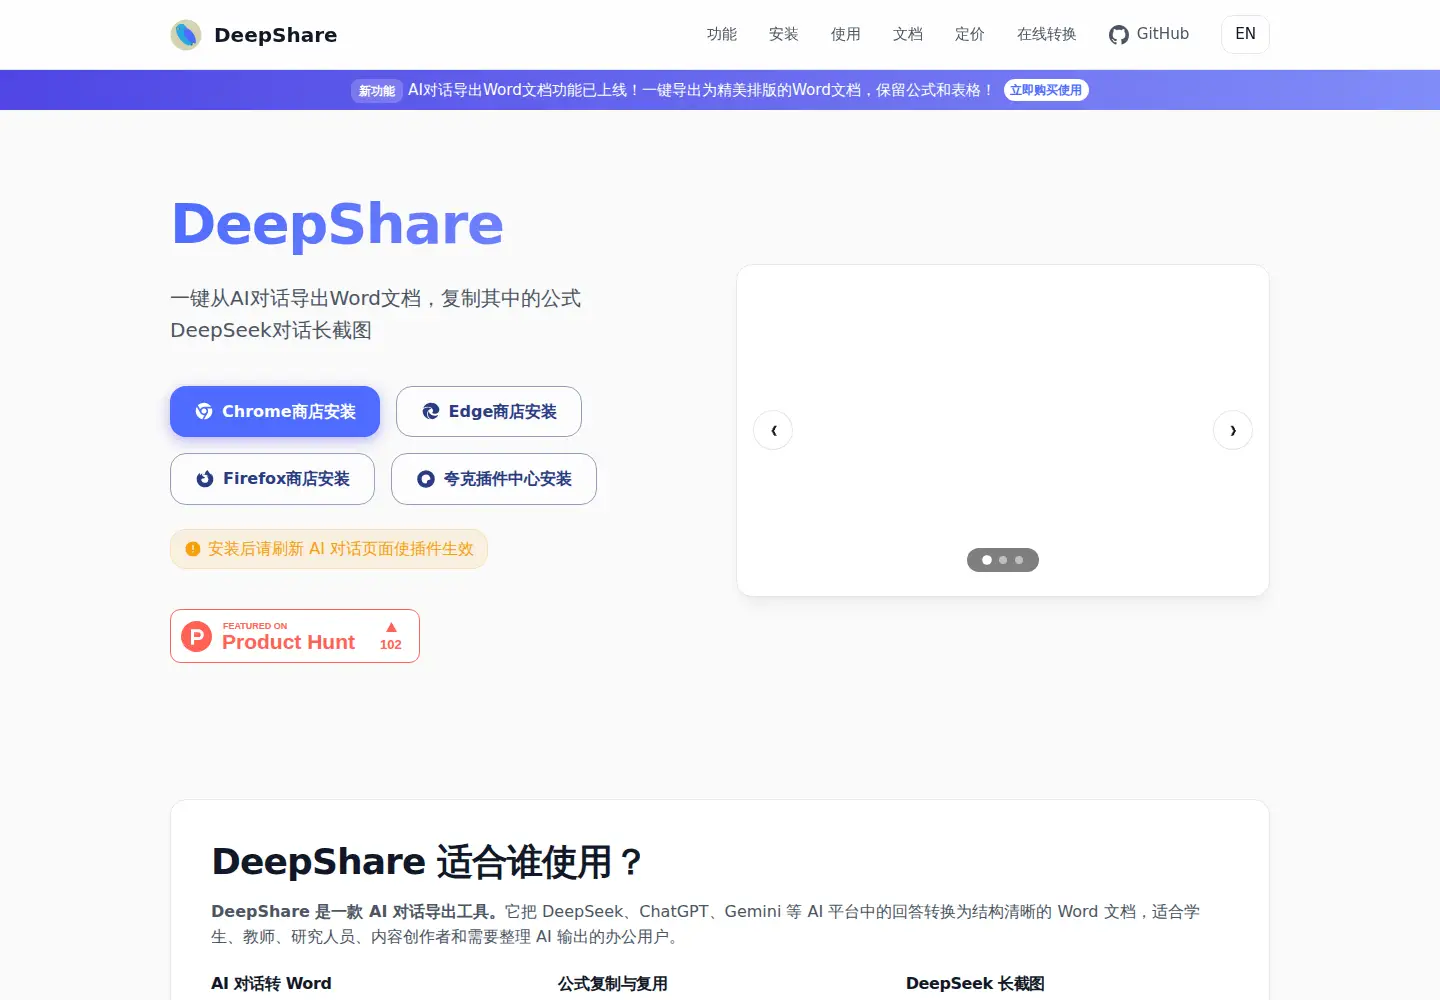
Task: Click the Edge icon in install button
Action: 431,411
